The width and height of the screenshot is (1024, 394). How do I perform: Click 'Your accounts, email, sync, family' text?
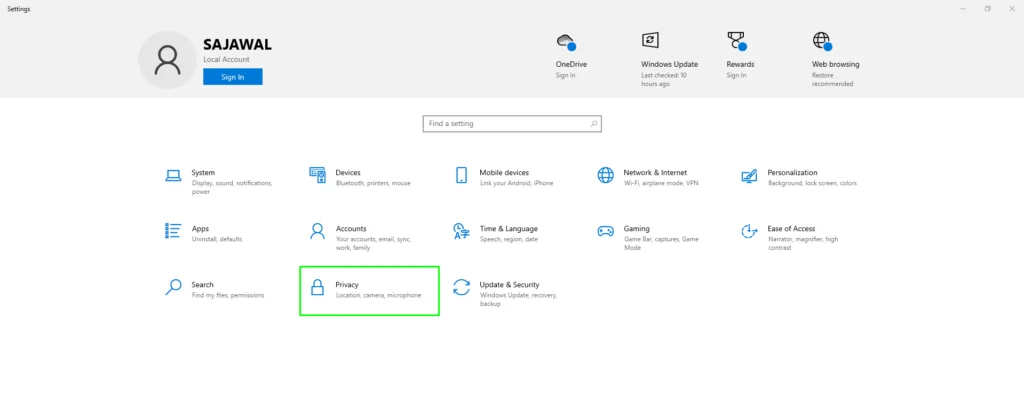[x=373, y=244]
